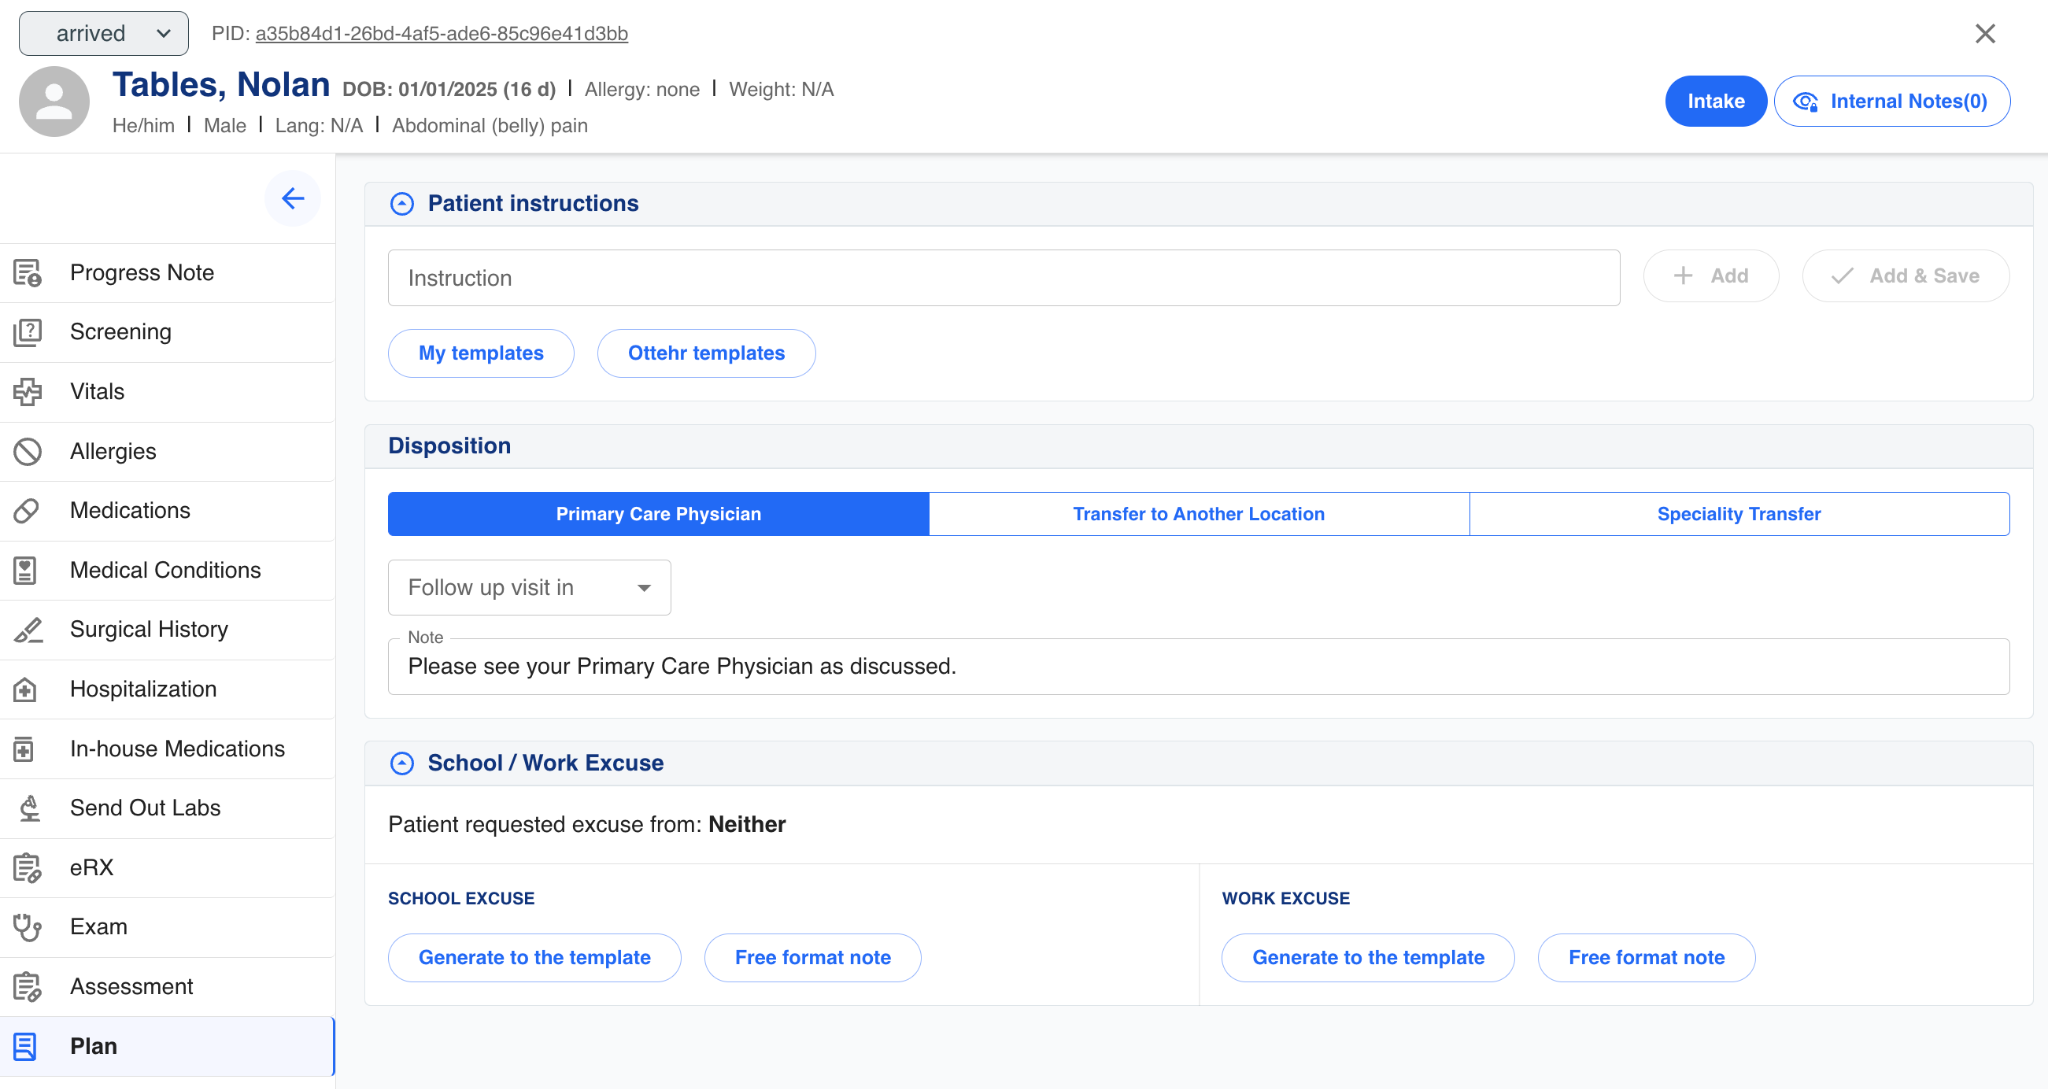Select Transfer to Another Location disposition
Screen dimensions: 2048x1089
(x=1198, y=514)
